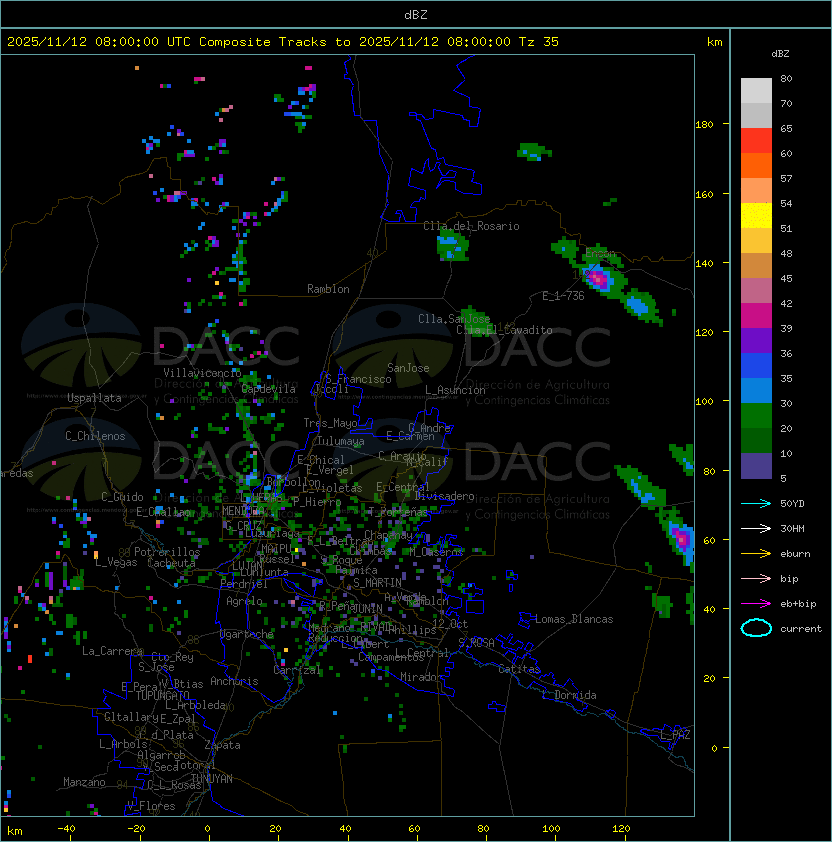Click the cyan 'current' ellipse symbol
Image resolution: width=832 pixels, height=842 pixels.
(756, 628)
